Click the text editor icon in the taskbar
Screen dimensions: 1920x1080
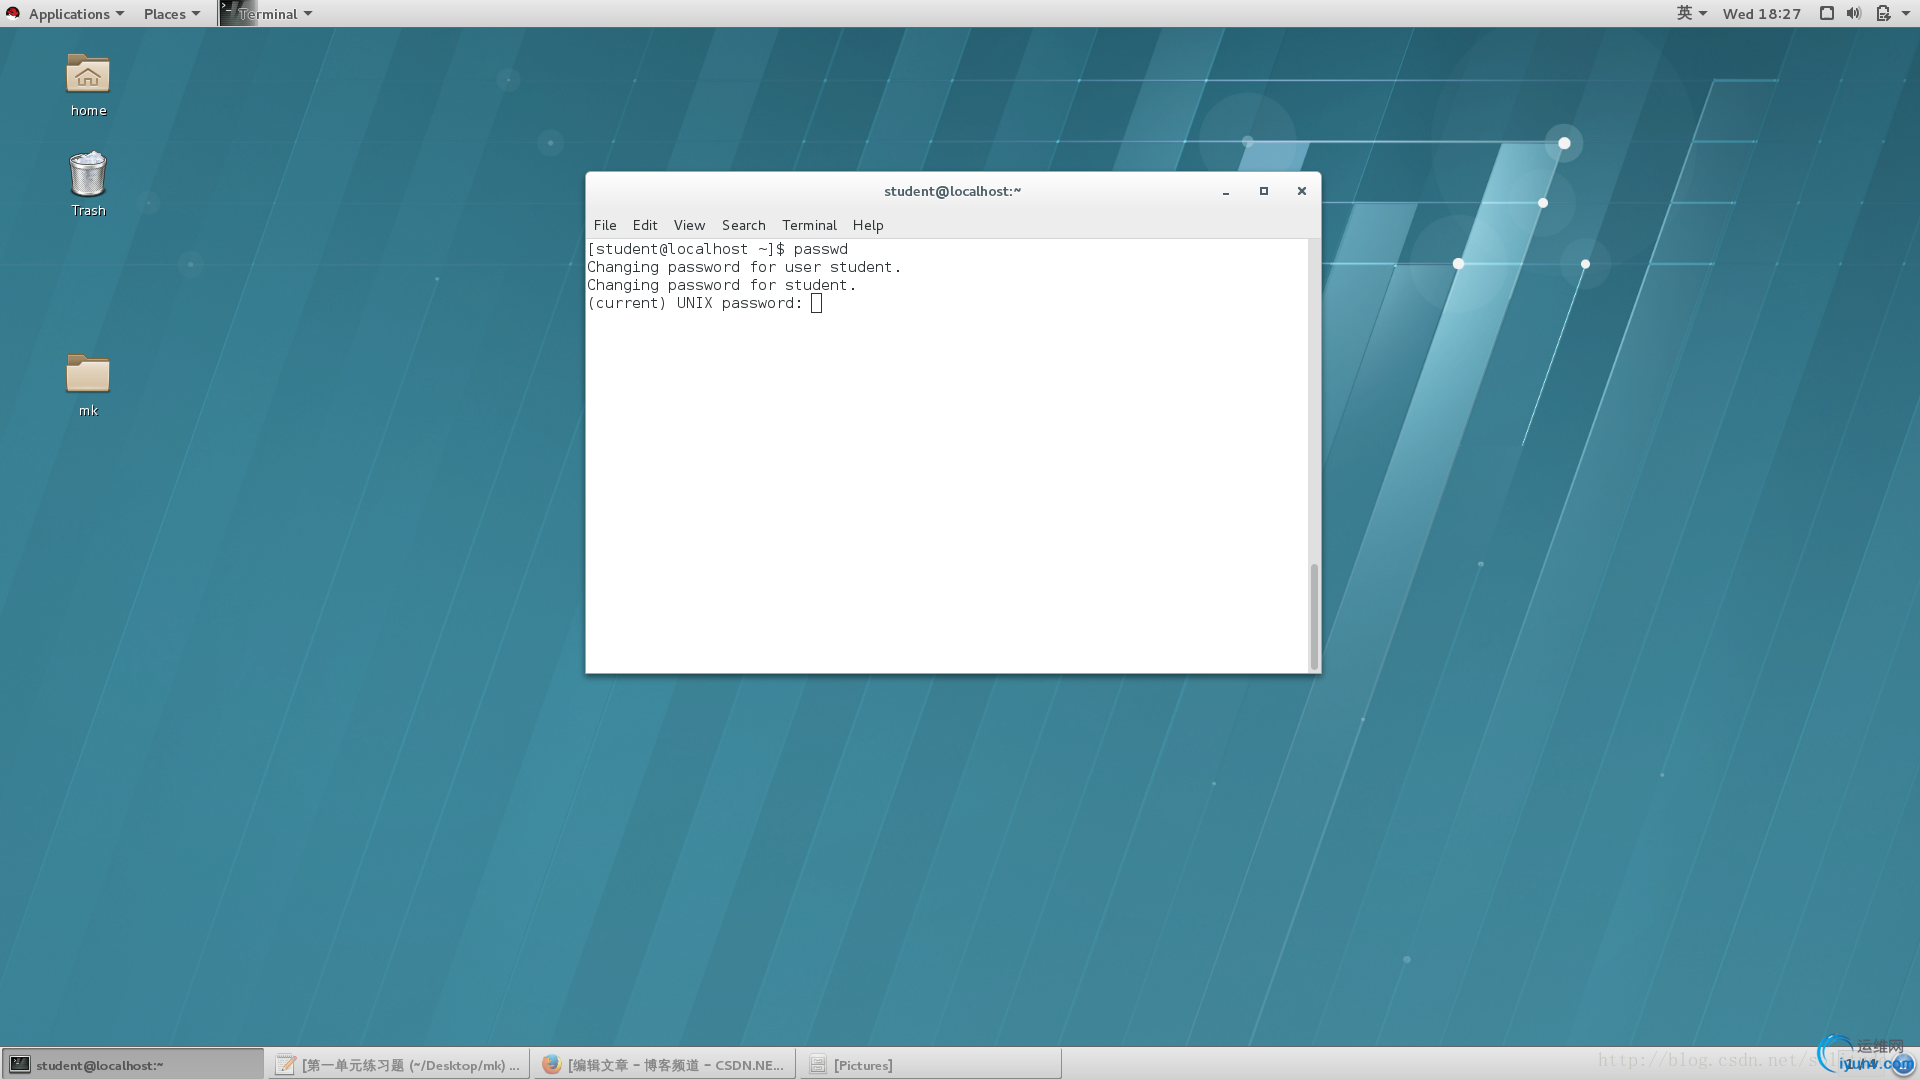286,1065
